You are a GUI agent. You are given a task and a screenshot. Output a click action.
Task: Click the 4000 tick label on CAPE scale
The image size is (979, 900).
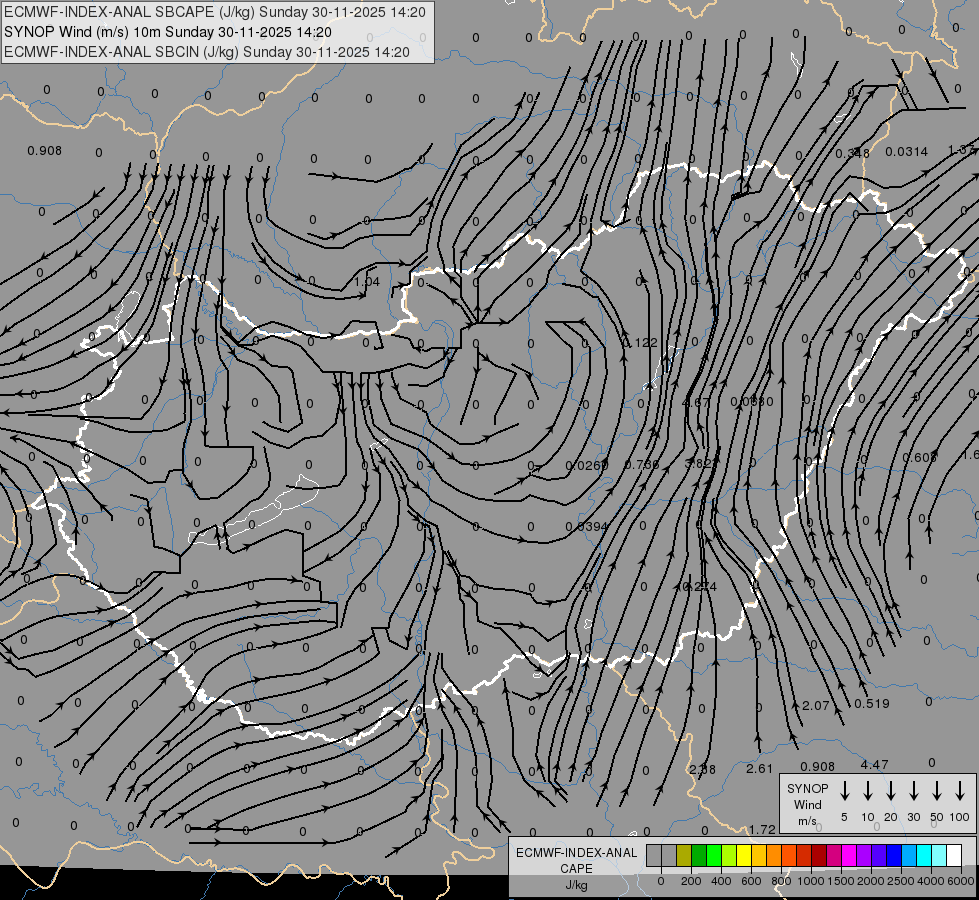coord(931,881)
